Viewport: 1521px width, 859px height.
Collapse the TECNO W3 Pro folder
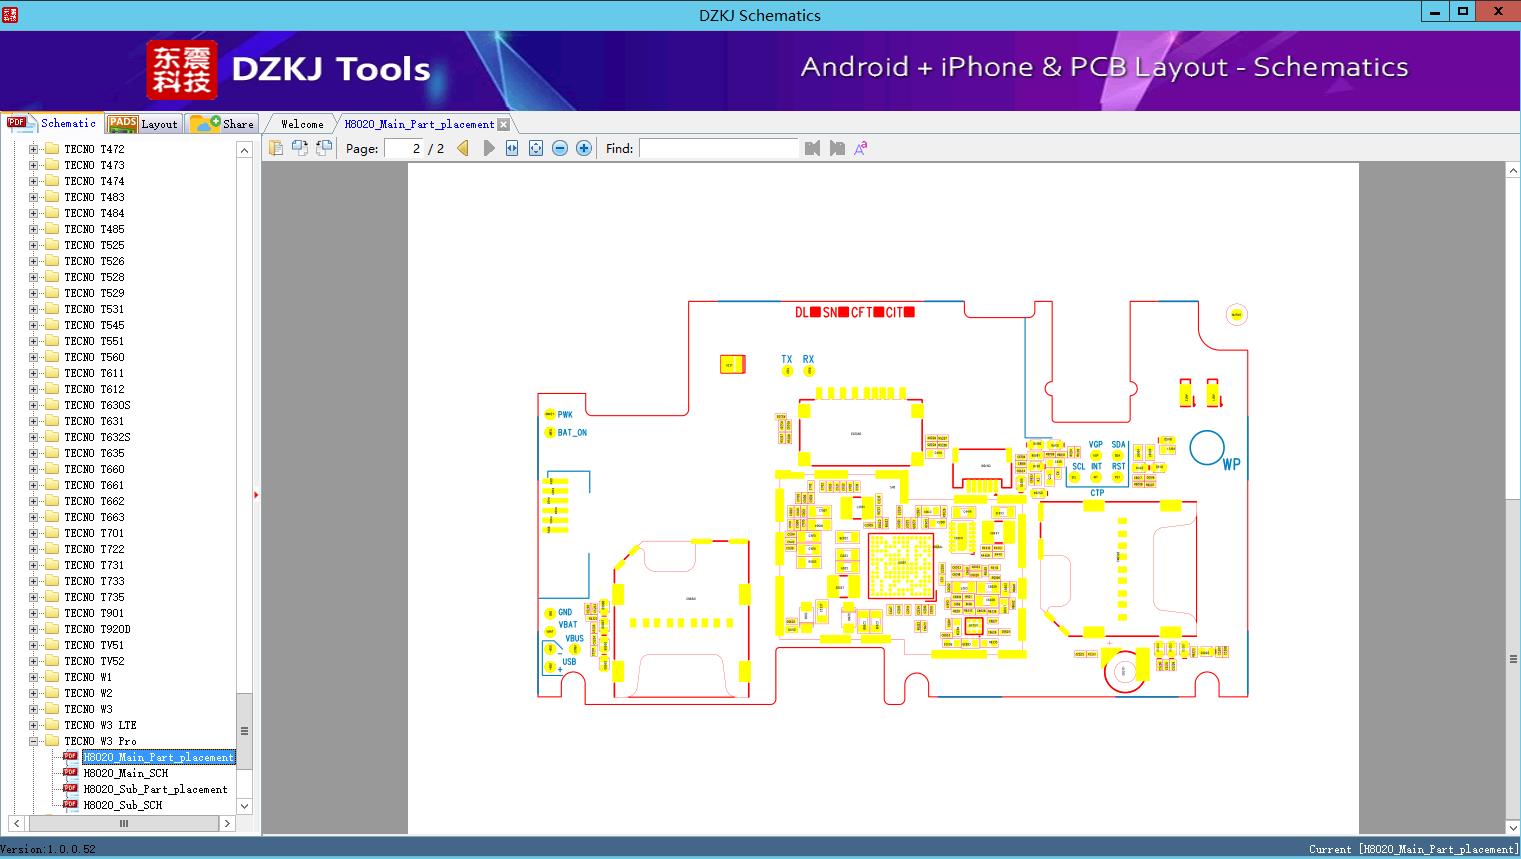coord(33,741)
